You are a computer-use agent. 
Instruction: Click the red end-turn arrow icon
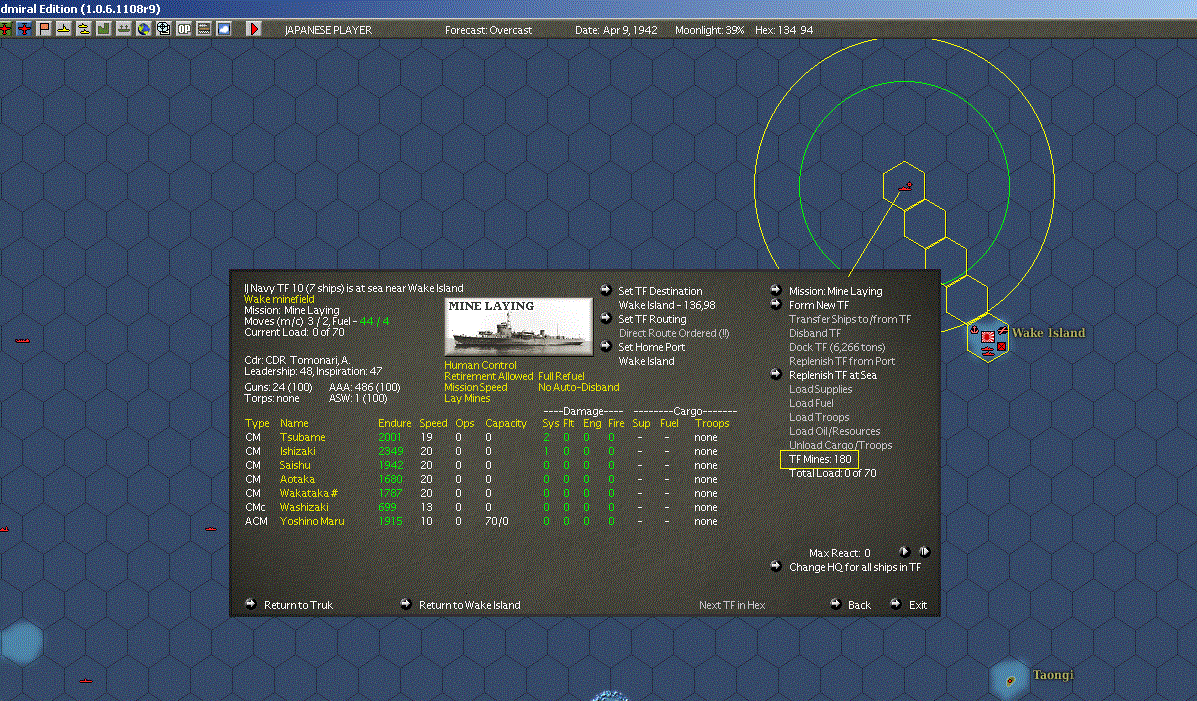pos(253,29)
